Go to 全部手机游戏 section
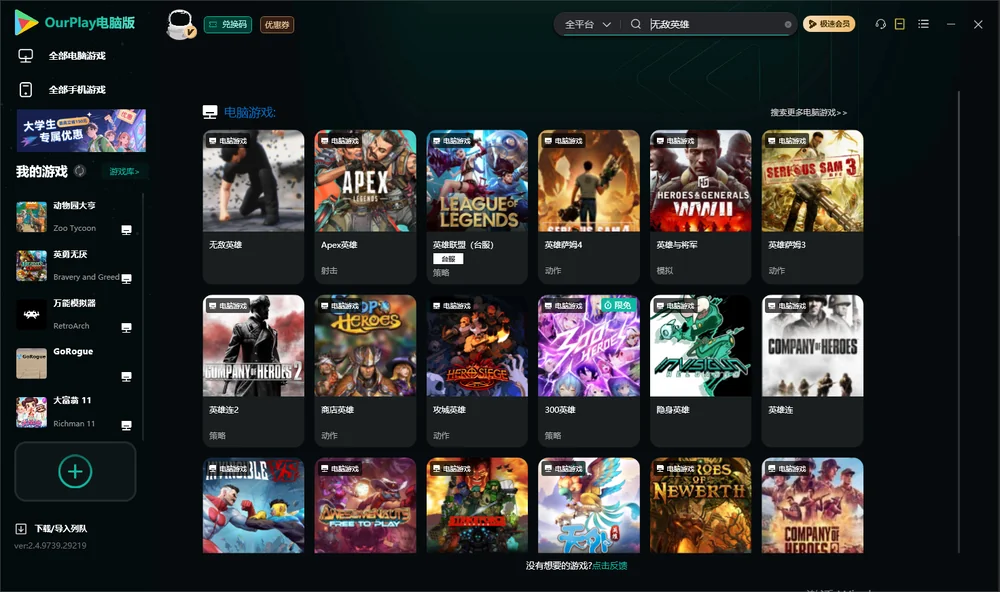 75,90
